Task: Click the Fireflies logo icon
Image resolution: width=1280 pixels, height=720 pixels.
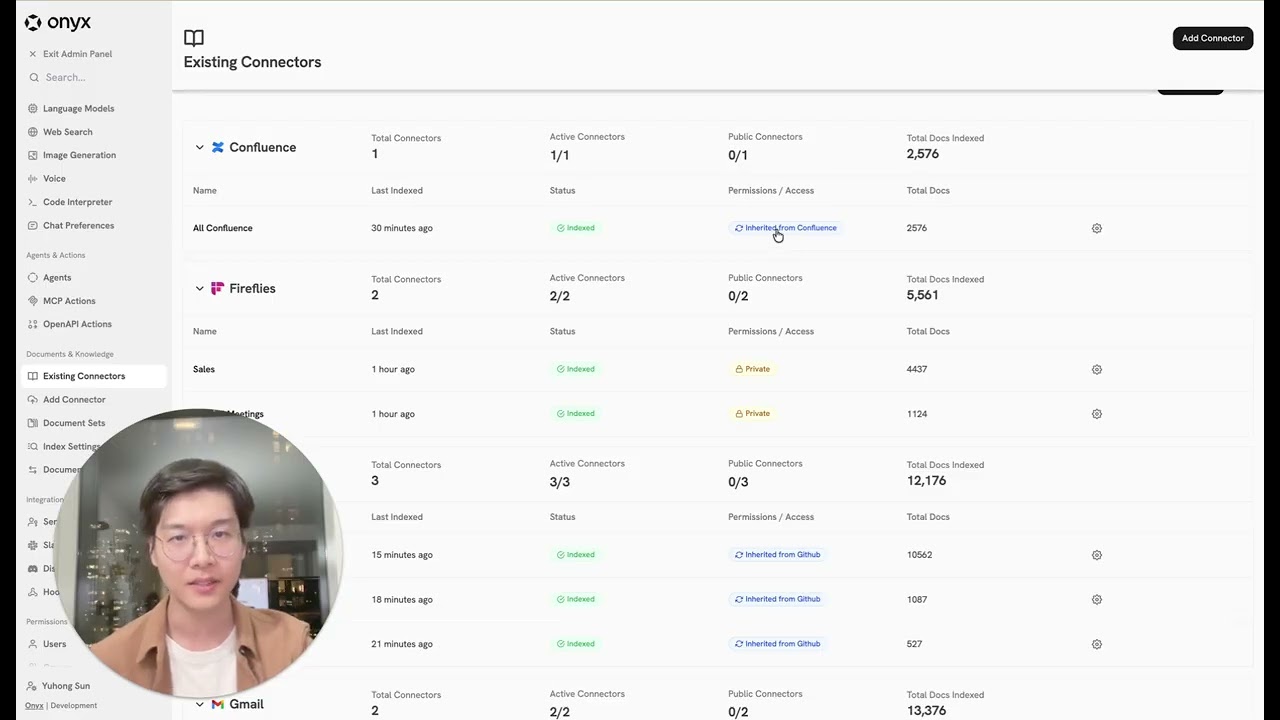Action: point(218,288)
